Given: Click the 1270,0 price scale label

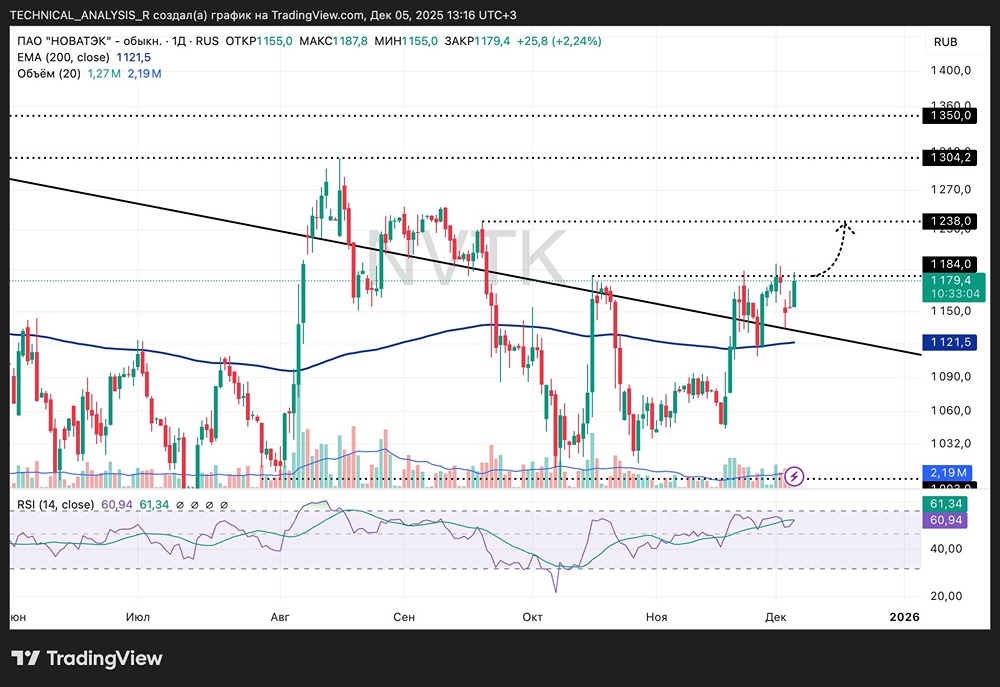Looking at the screenshot, I should [x=950, y=189].
